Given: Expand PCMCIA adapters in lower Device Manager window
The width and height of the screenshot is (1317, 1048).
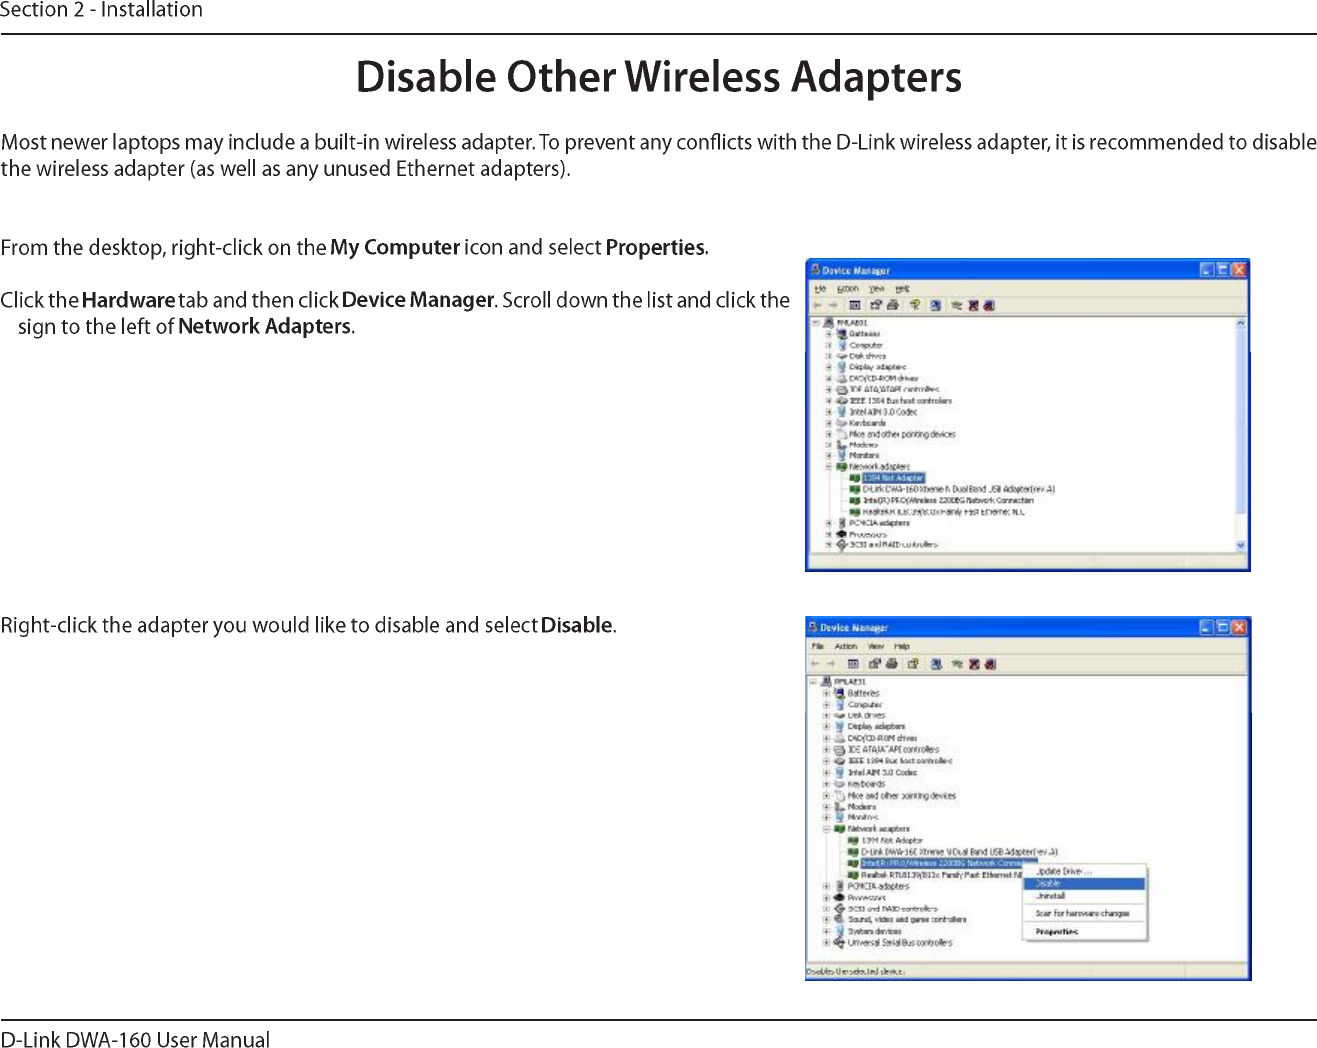Looking at the screenshot, I should click(826, 886).
